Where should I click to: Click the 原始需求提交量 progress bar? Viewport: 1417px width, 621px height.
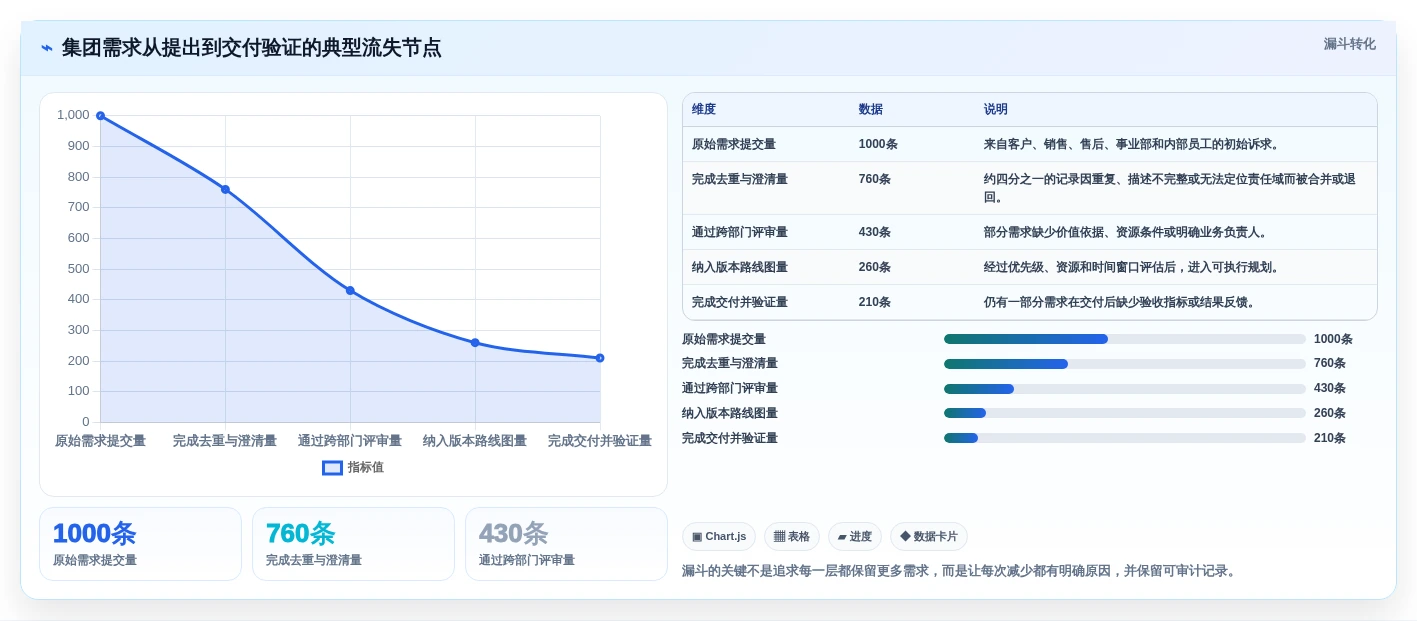pyautogui.click(x=1125, y=339)
